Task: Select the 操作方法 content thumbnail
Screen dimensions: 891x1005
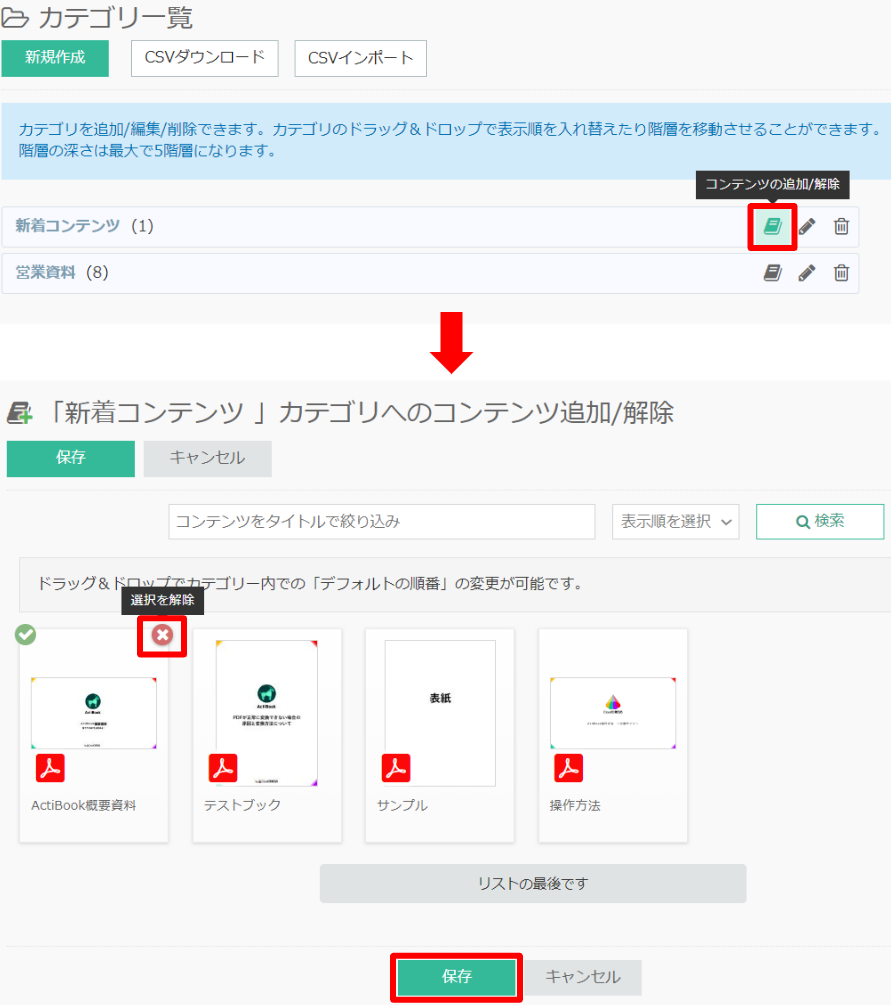Action: click(612, 712)
